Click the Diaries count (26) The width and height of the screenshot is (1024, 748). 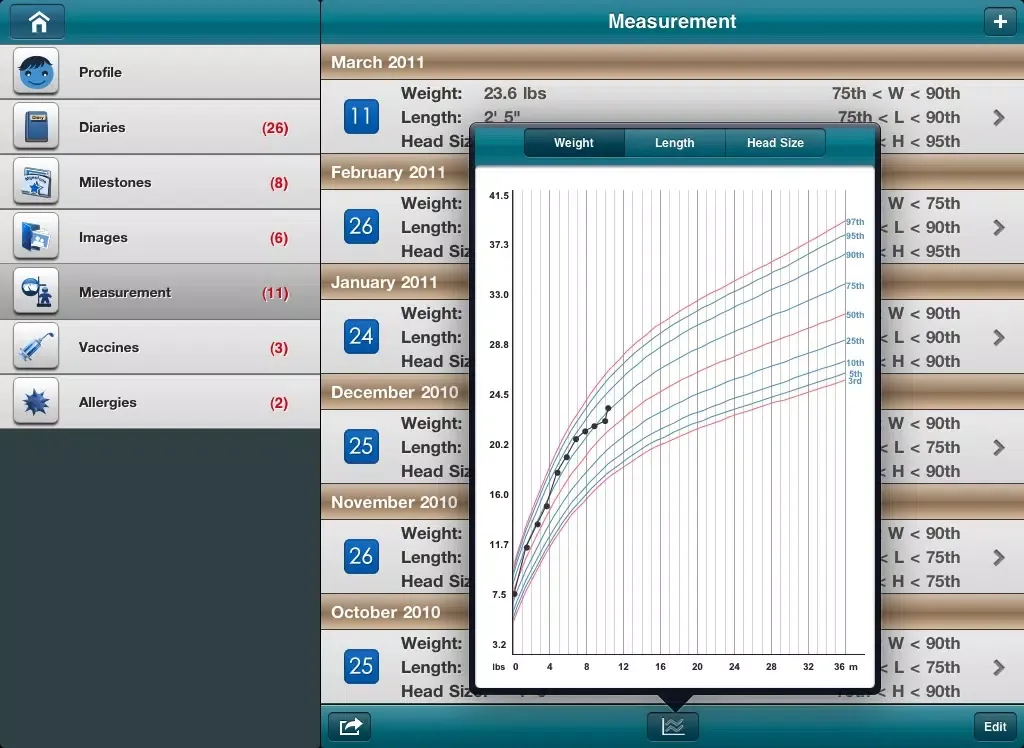click(275, 128)
